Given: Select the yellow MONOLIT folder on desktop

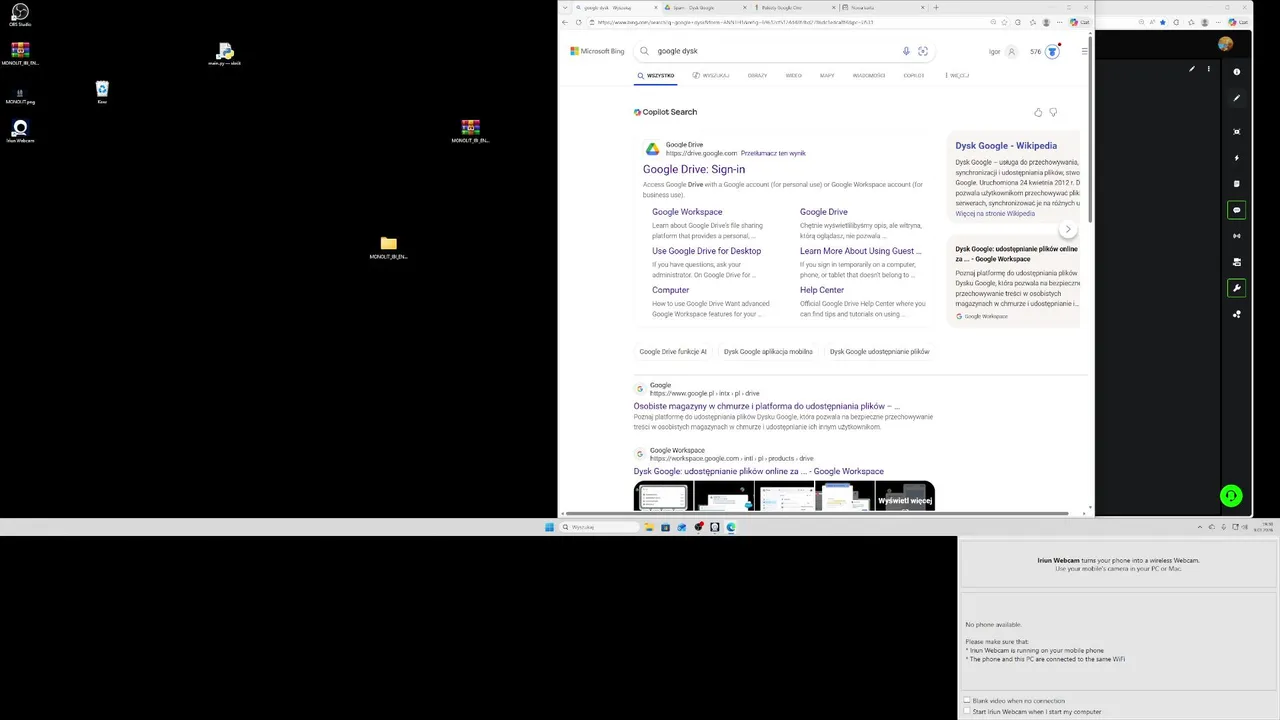Looking at the screenshot, I should click(x=388, y=247).
